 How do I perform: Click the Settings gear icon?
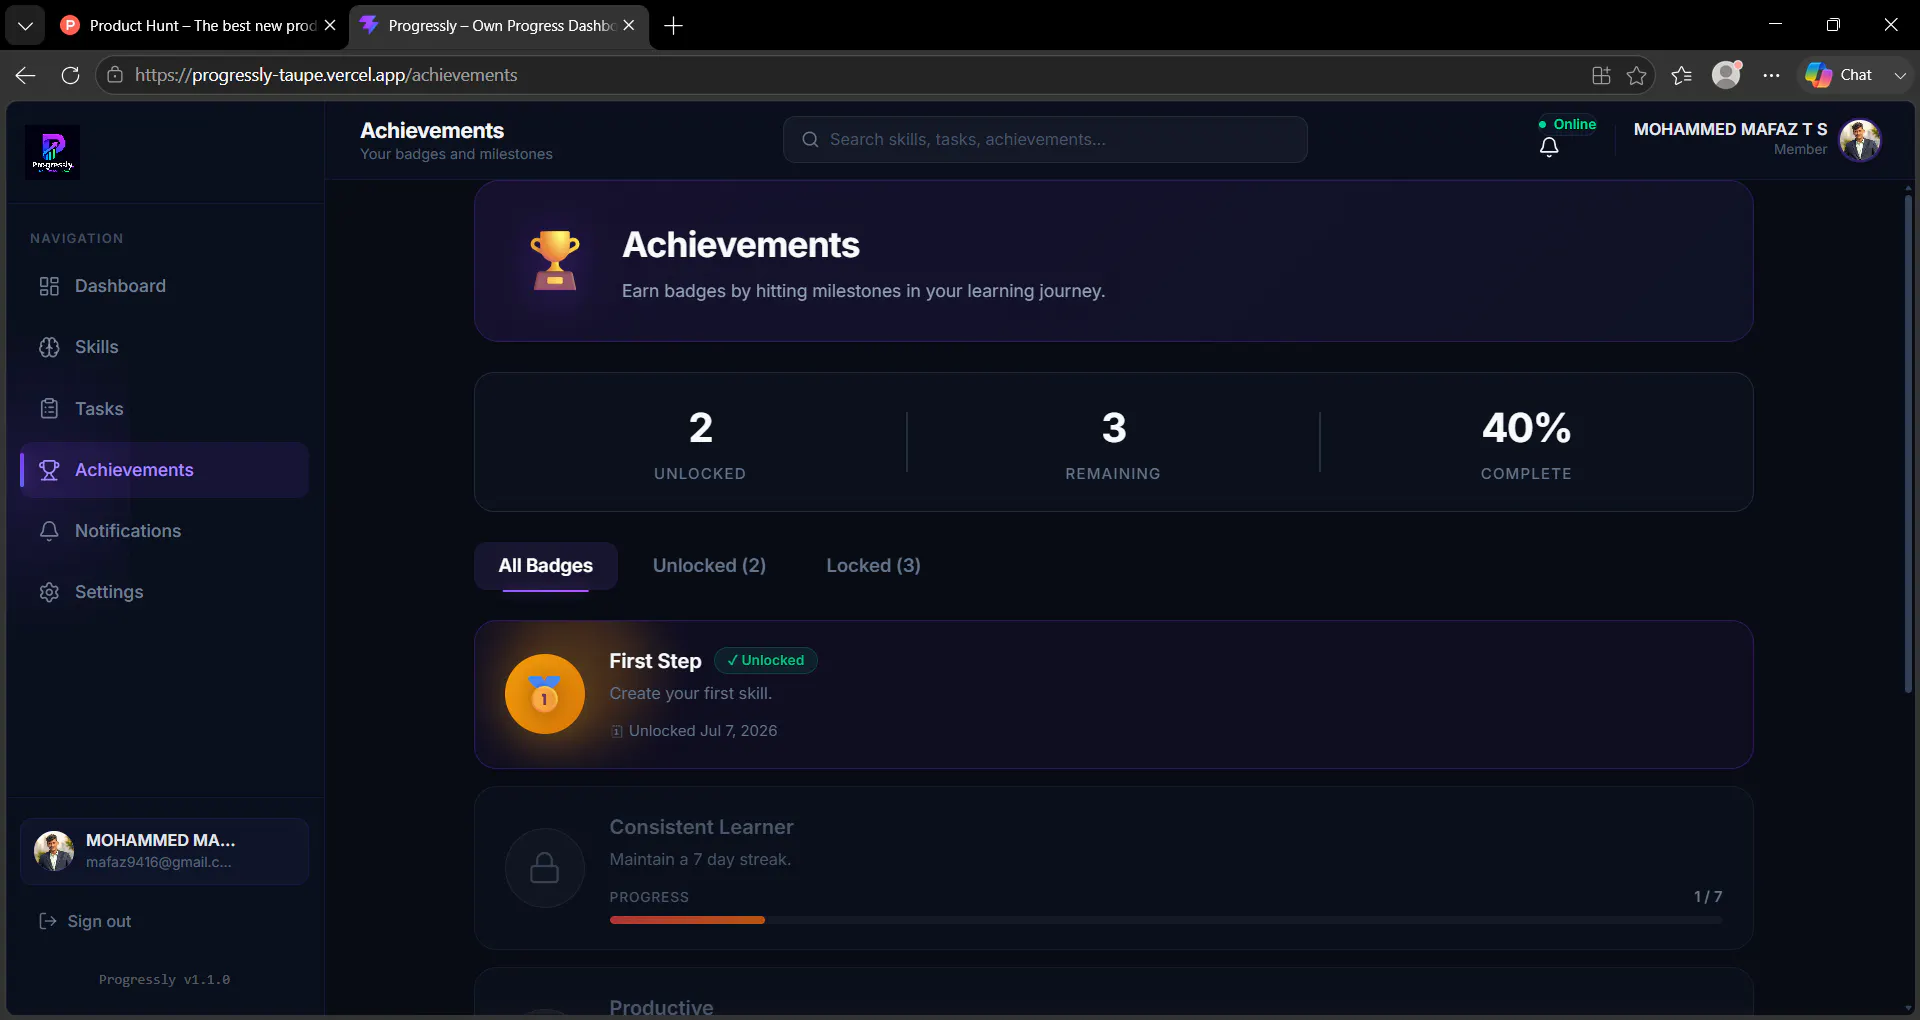point(49,592)
